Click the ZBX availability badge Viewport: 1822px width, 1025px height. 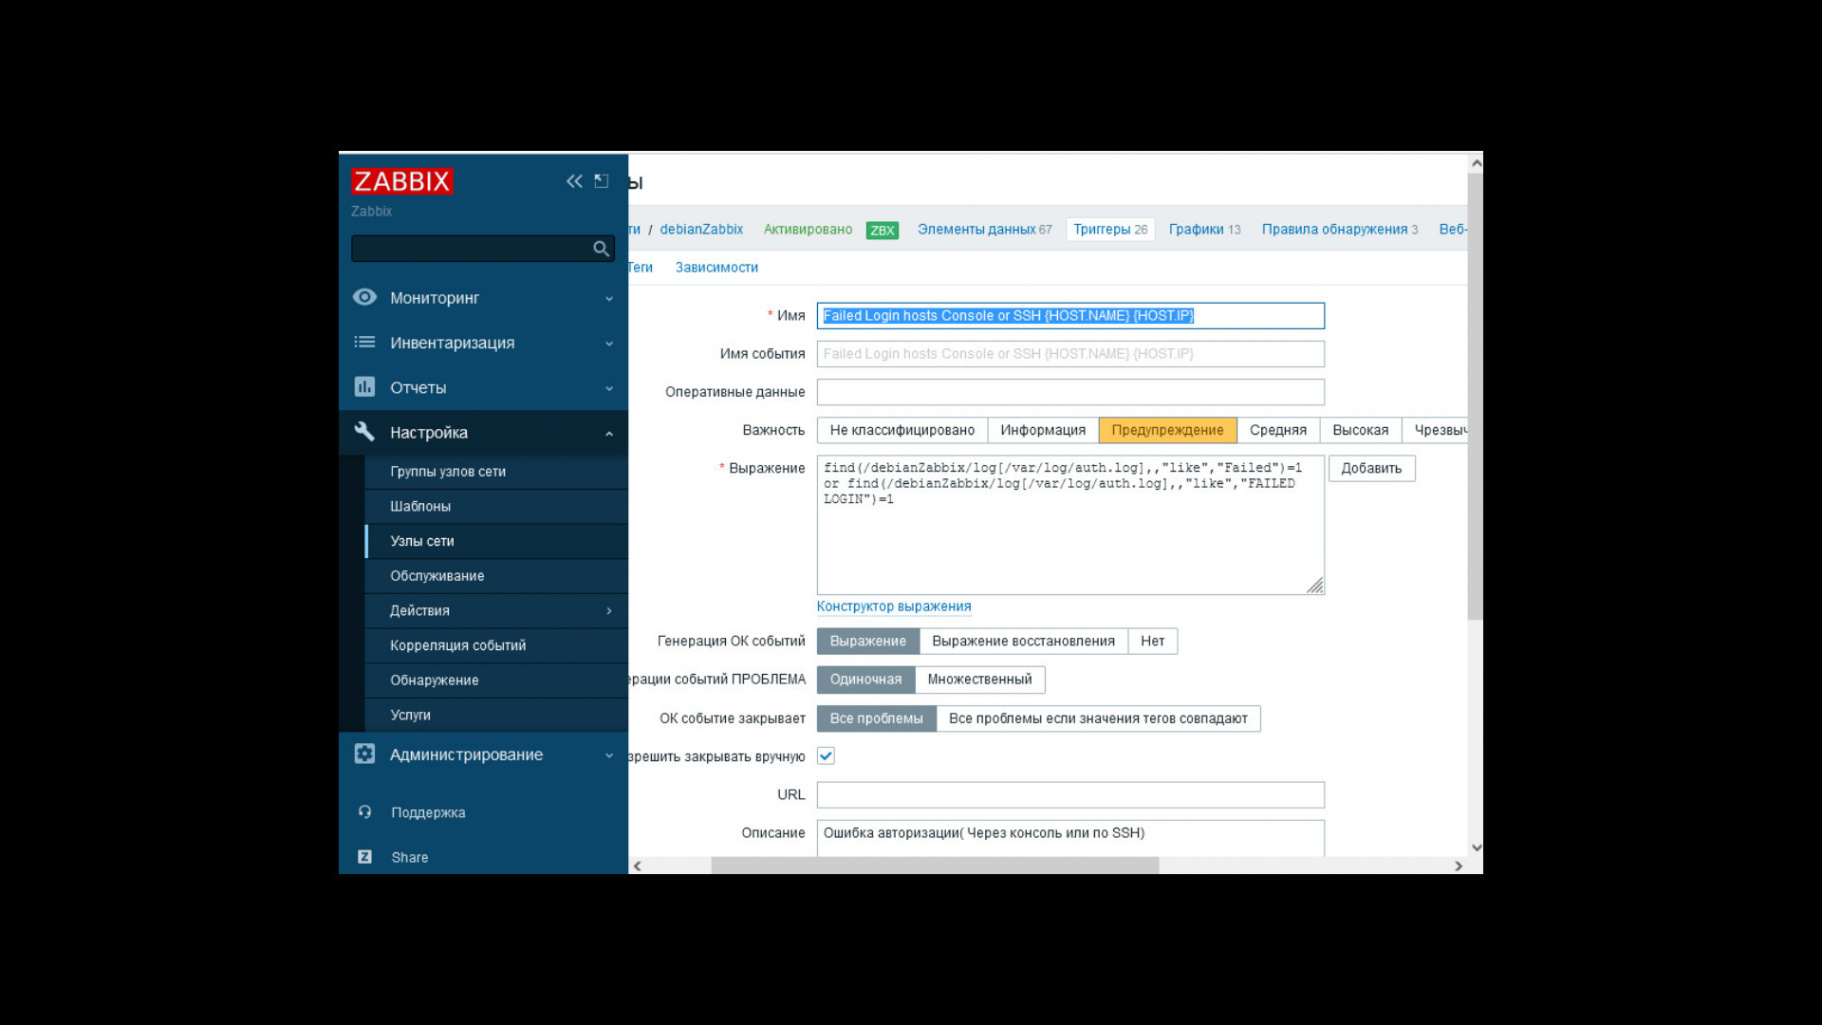(882, 230)
